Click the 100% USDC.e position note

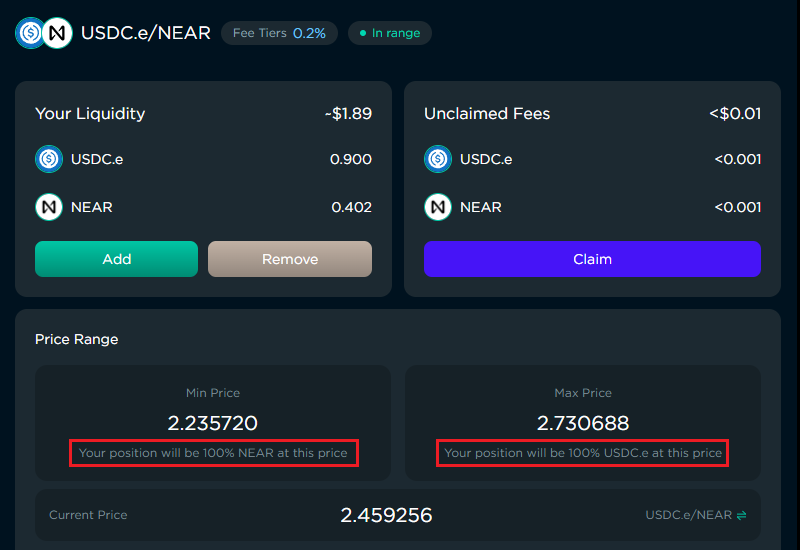pyautogui.click(x=583, y=453)
